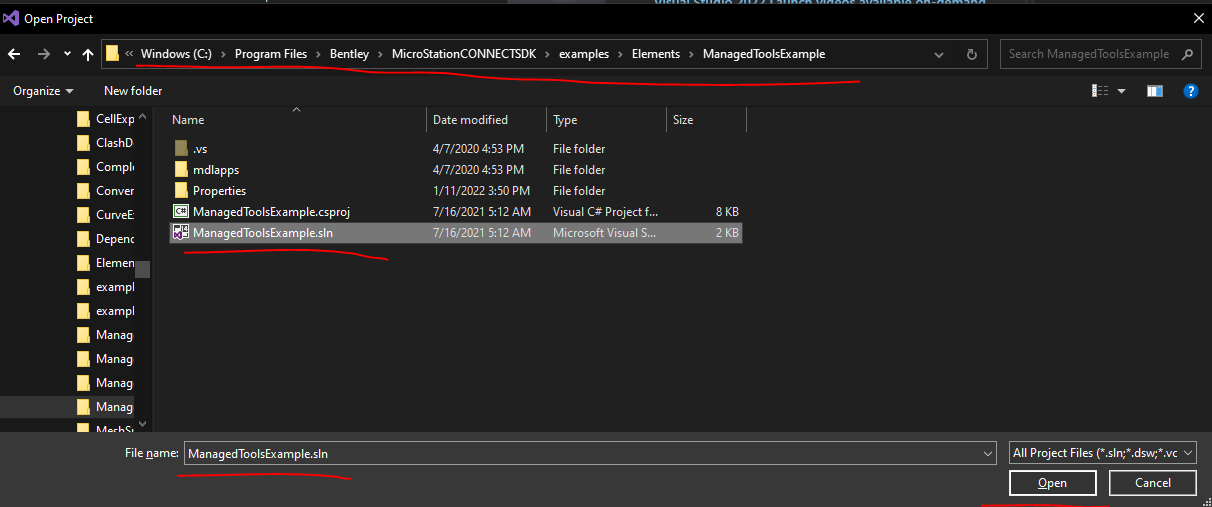This screenshot has width=1212, height=507.
Task: Select CurveE folder in navigation tree
Action: pos(105,214)
